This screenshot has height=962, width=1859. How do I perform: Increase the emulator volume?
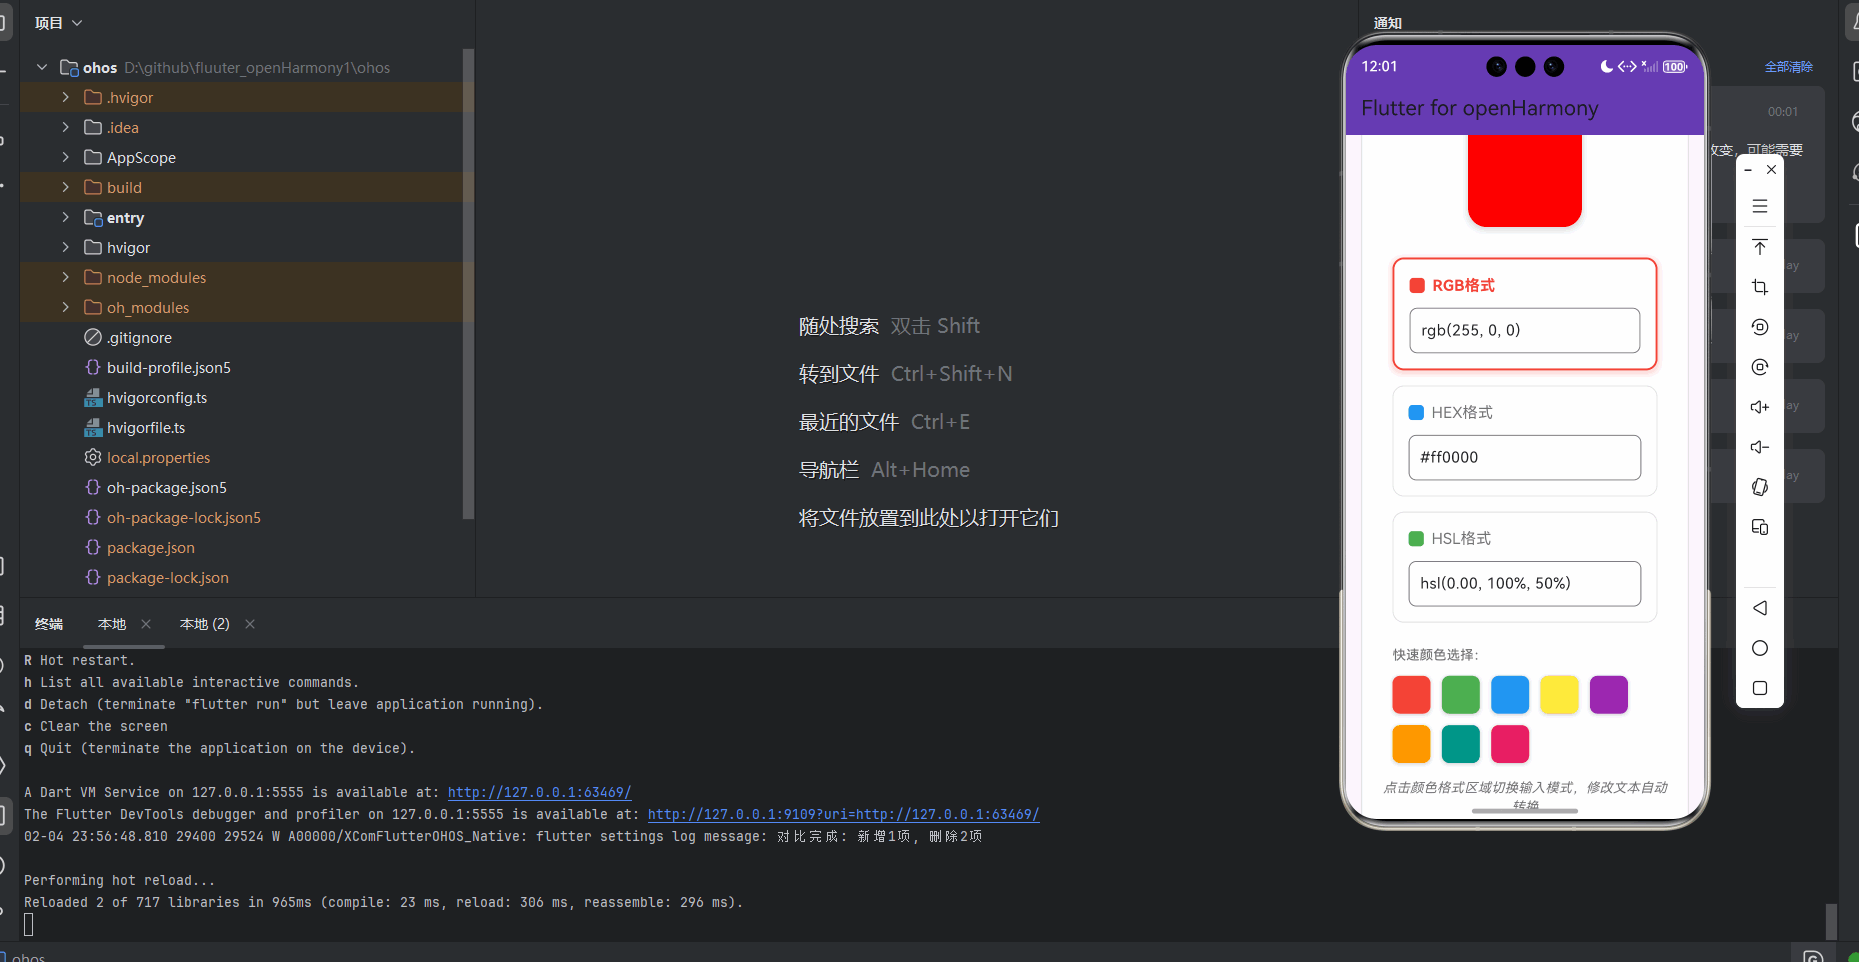1760,407
